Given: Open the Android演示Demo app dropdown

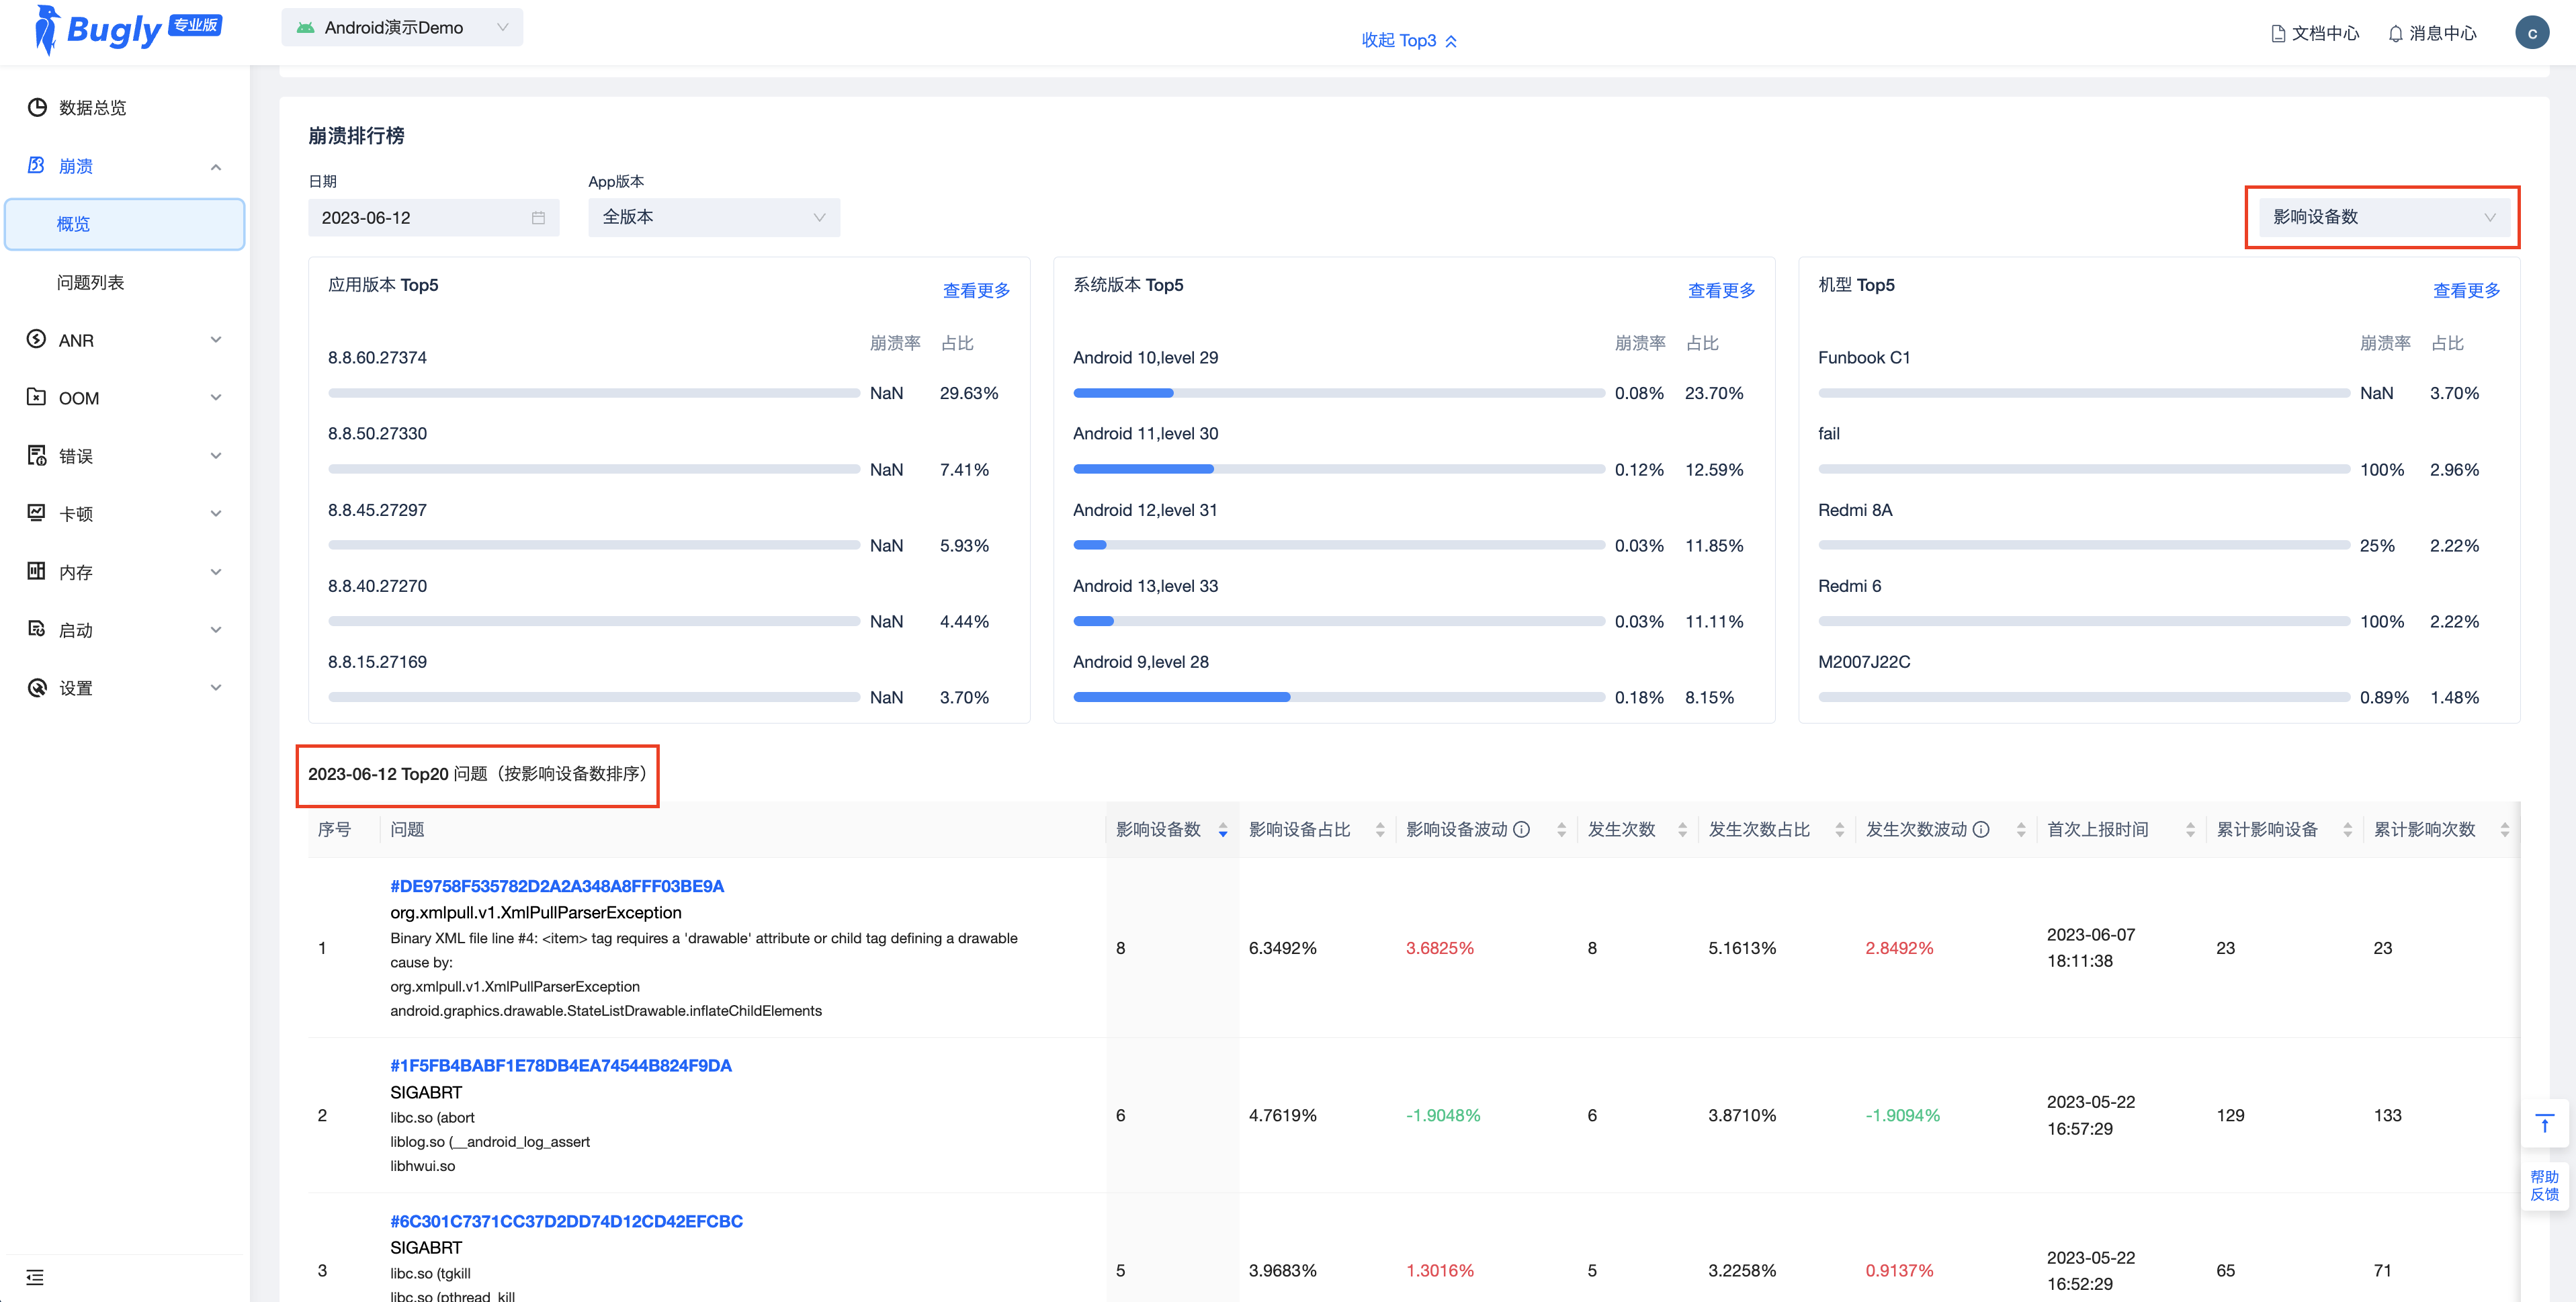Looking at the screenshot, I should [402, 28].
